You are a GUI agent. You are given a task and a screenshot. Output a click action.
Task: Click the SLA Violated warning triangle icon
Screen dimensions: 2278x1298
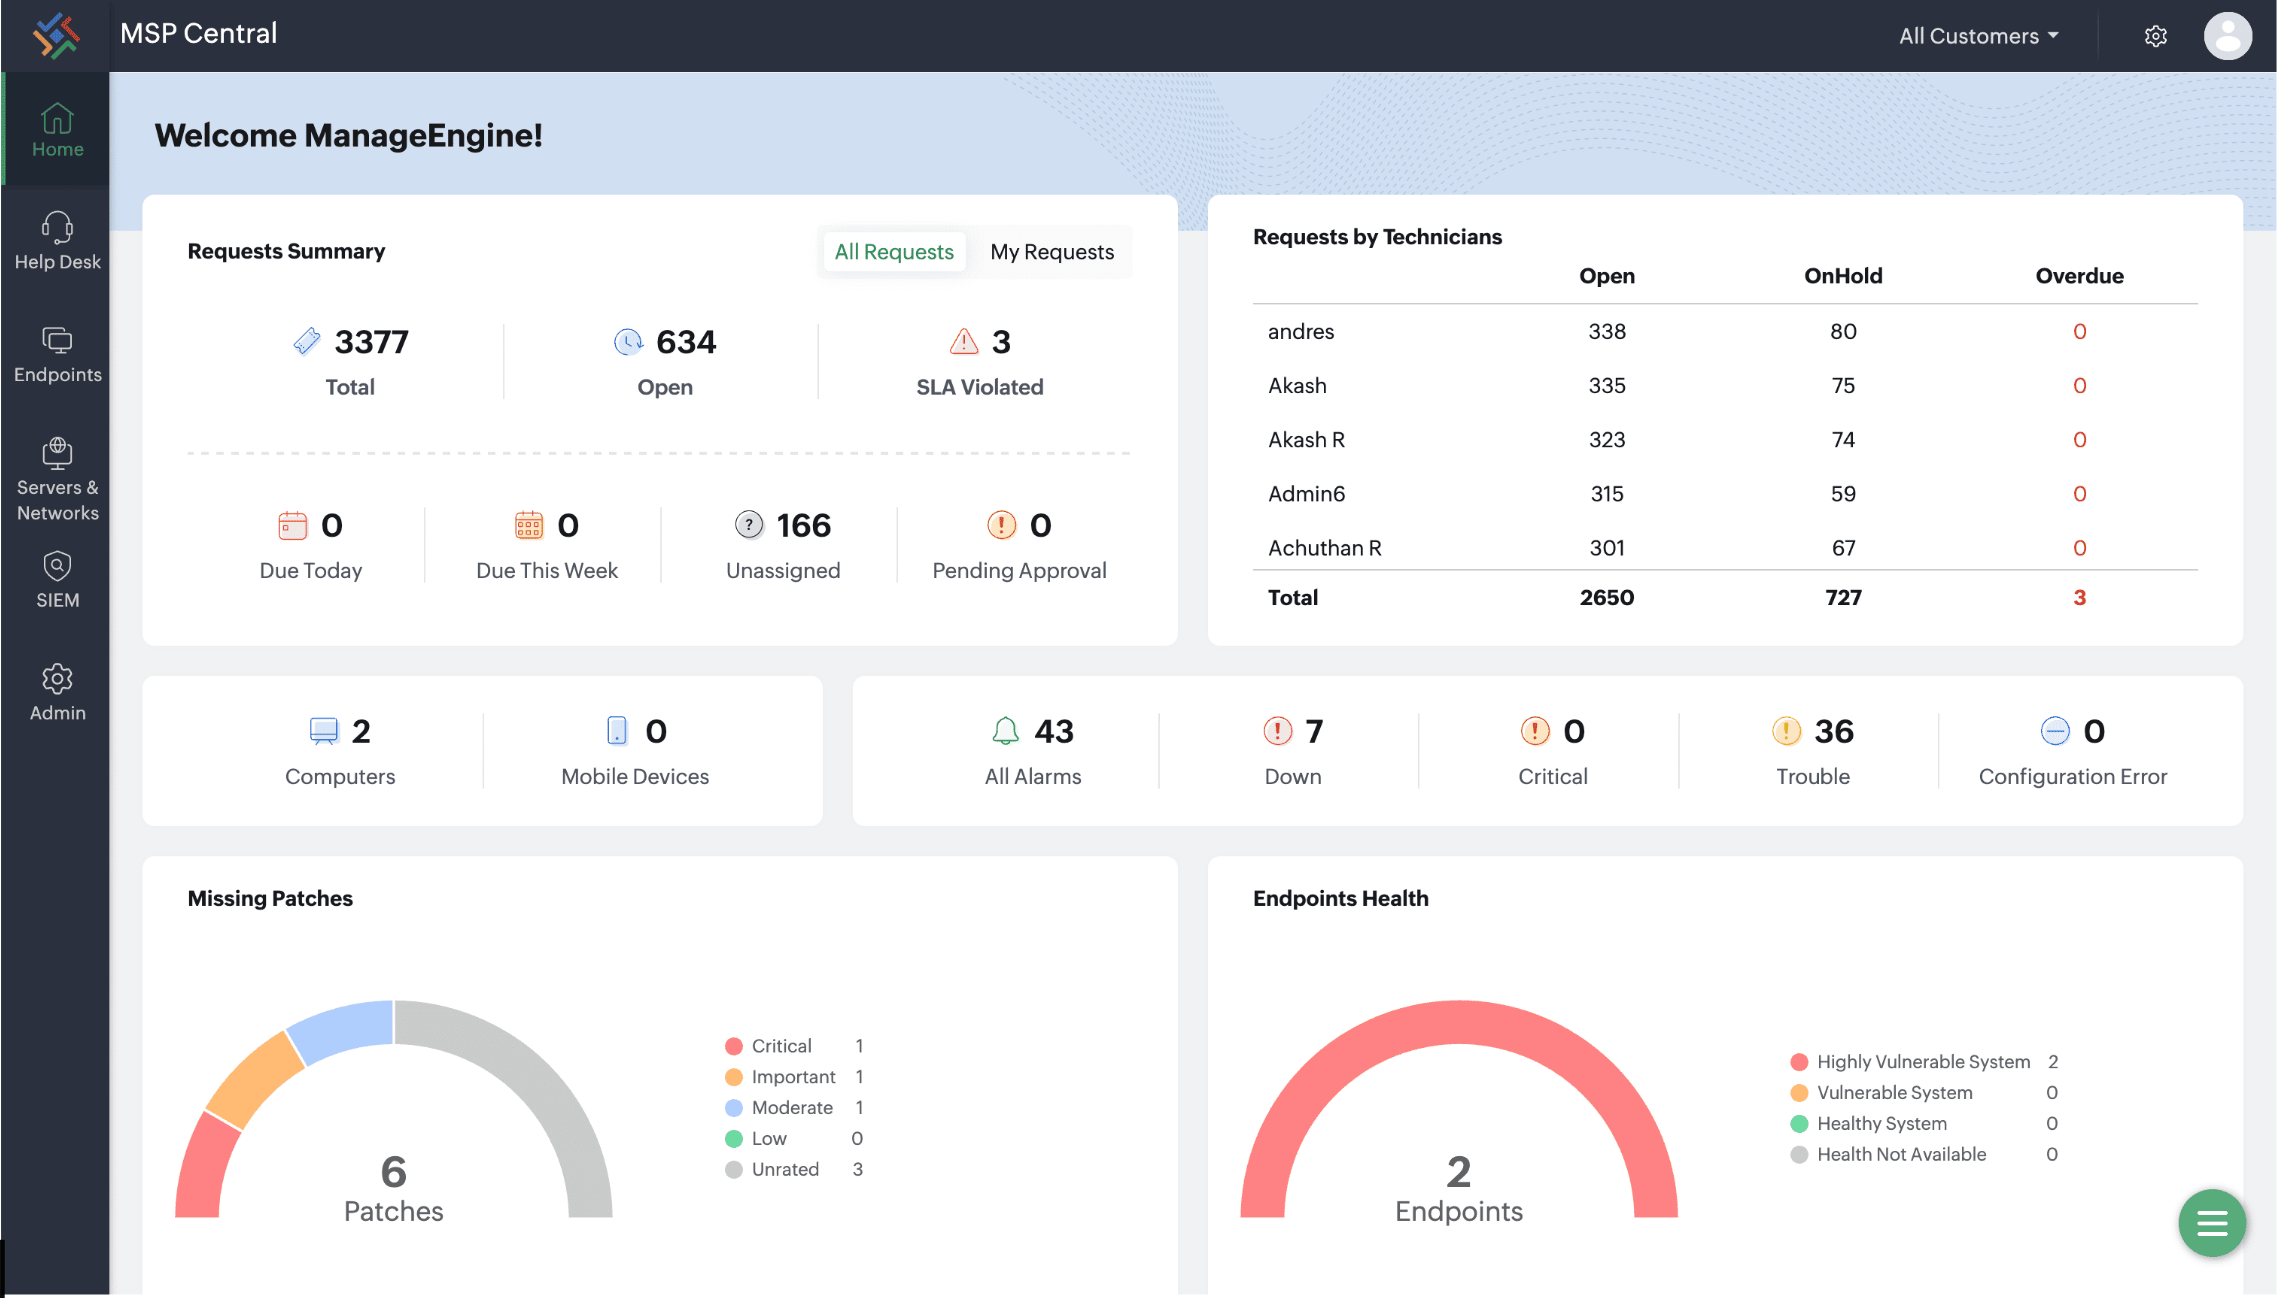[964, 342]
